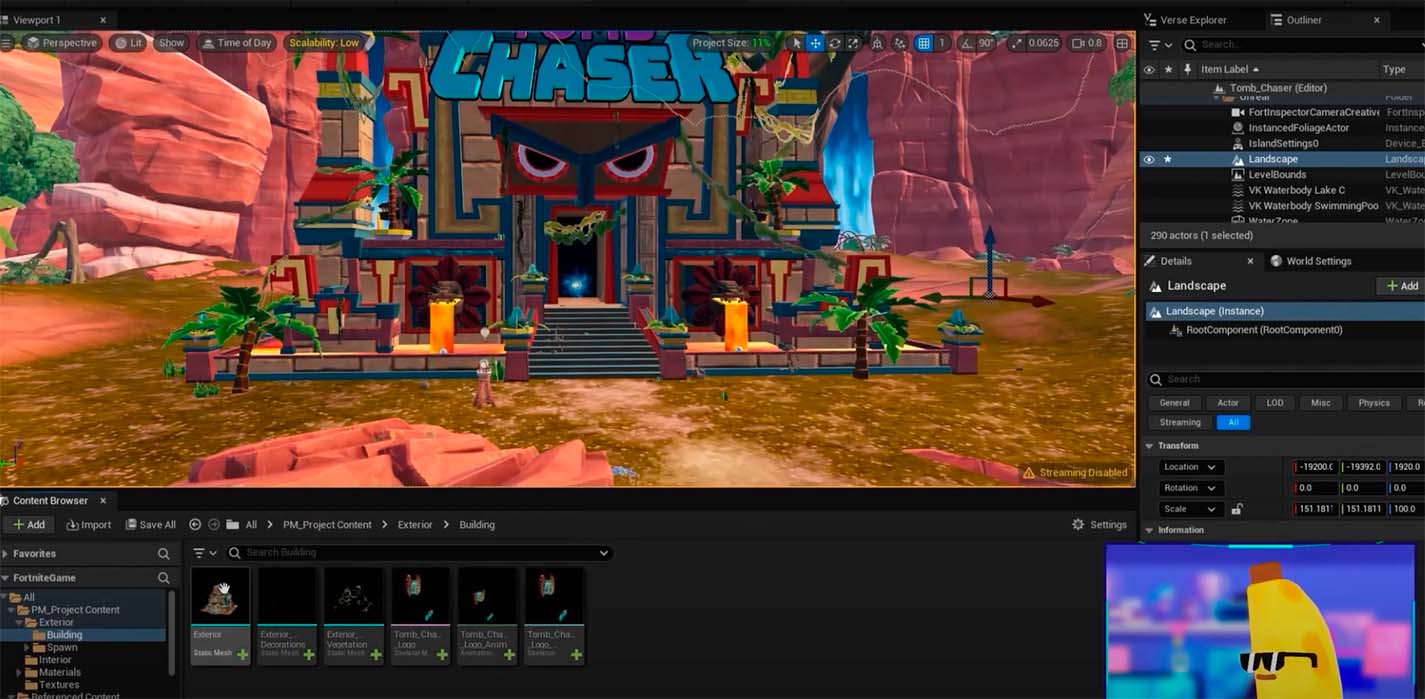The image size is (1425, 699).
Task: Select the All filter in Details
Action: pos(1233,422)
